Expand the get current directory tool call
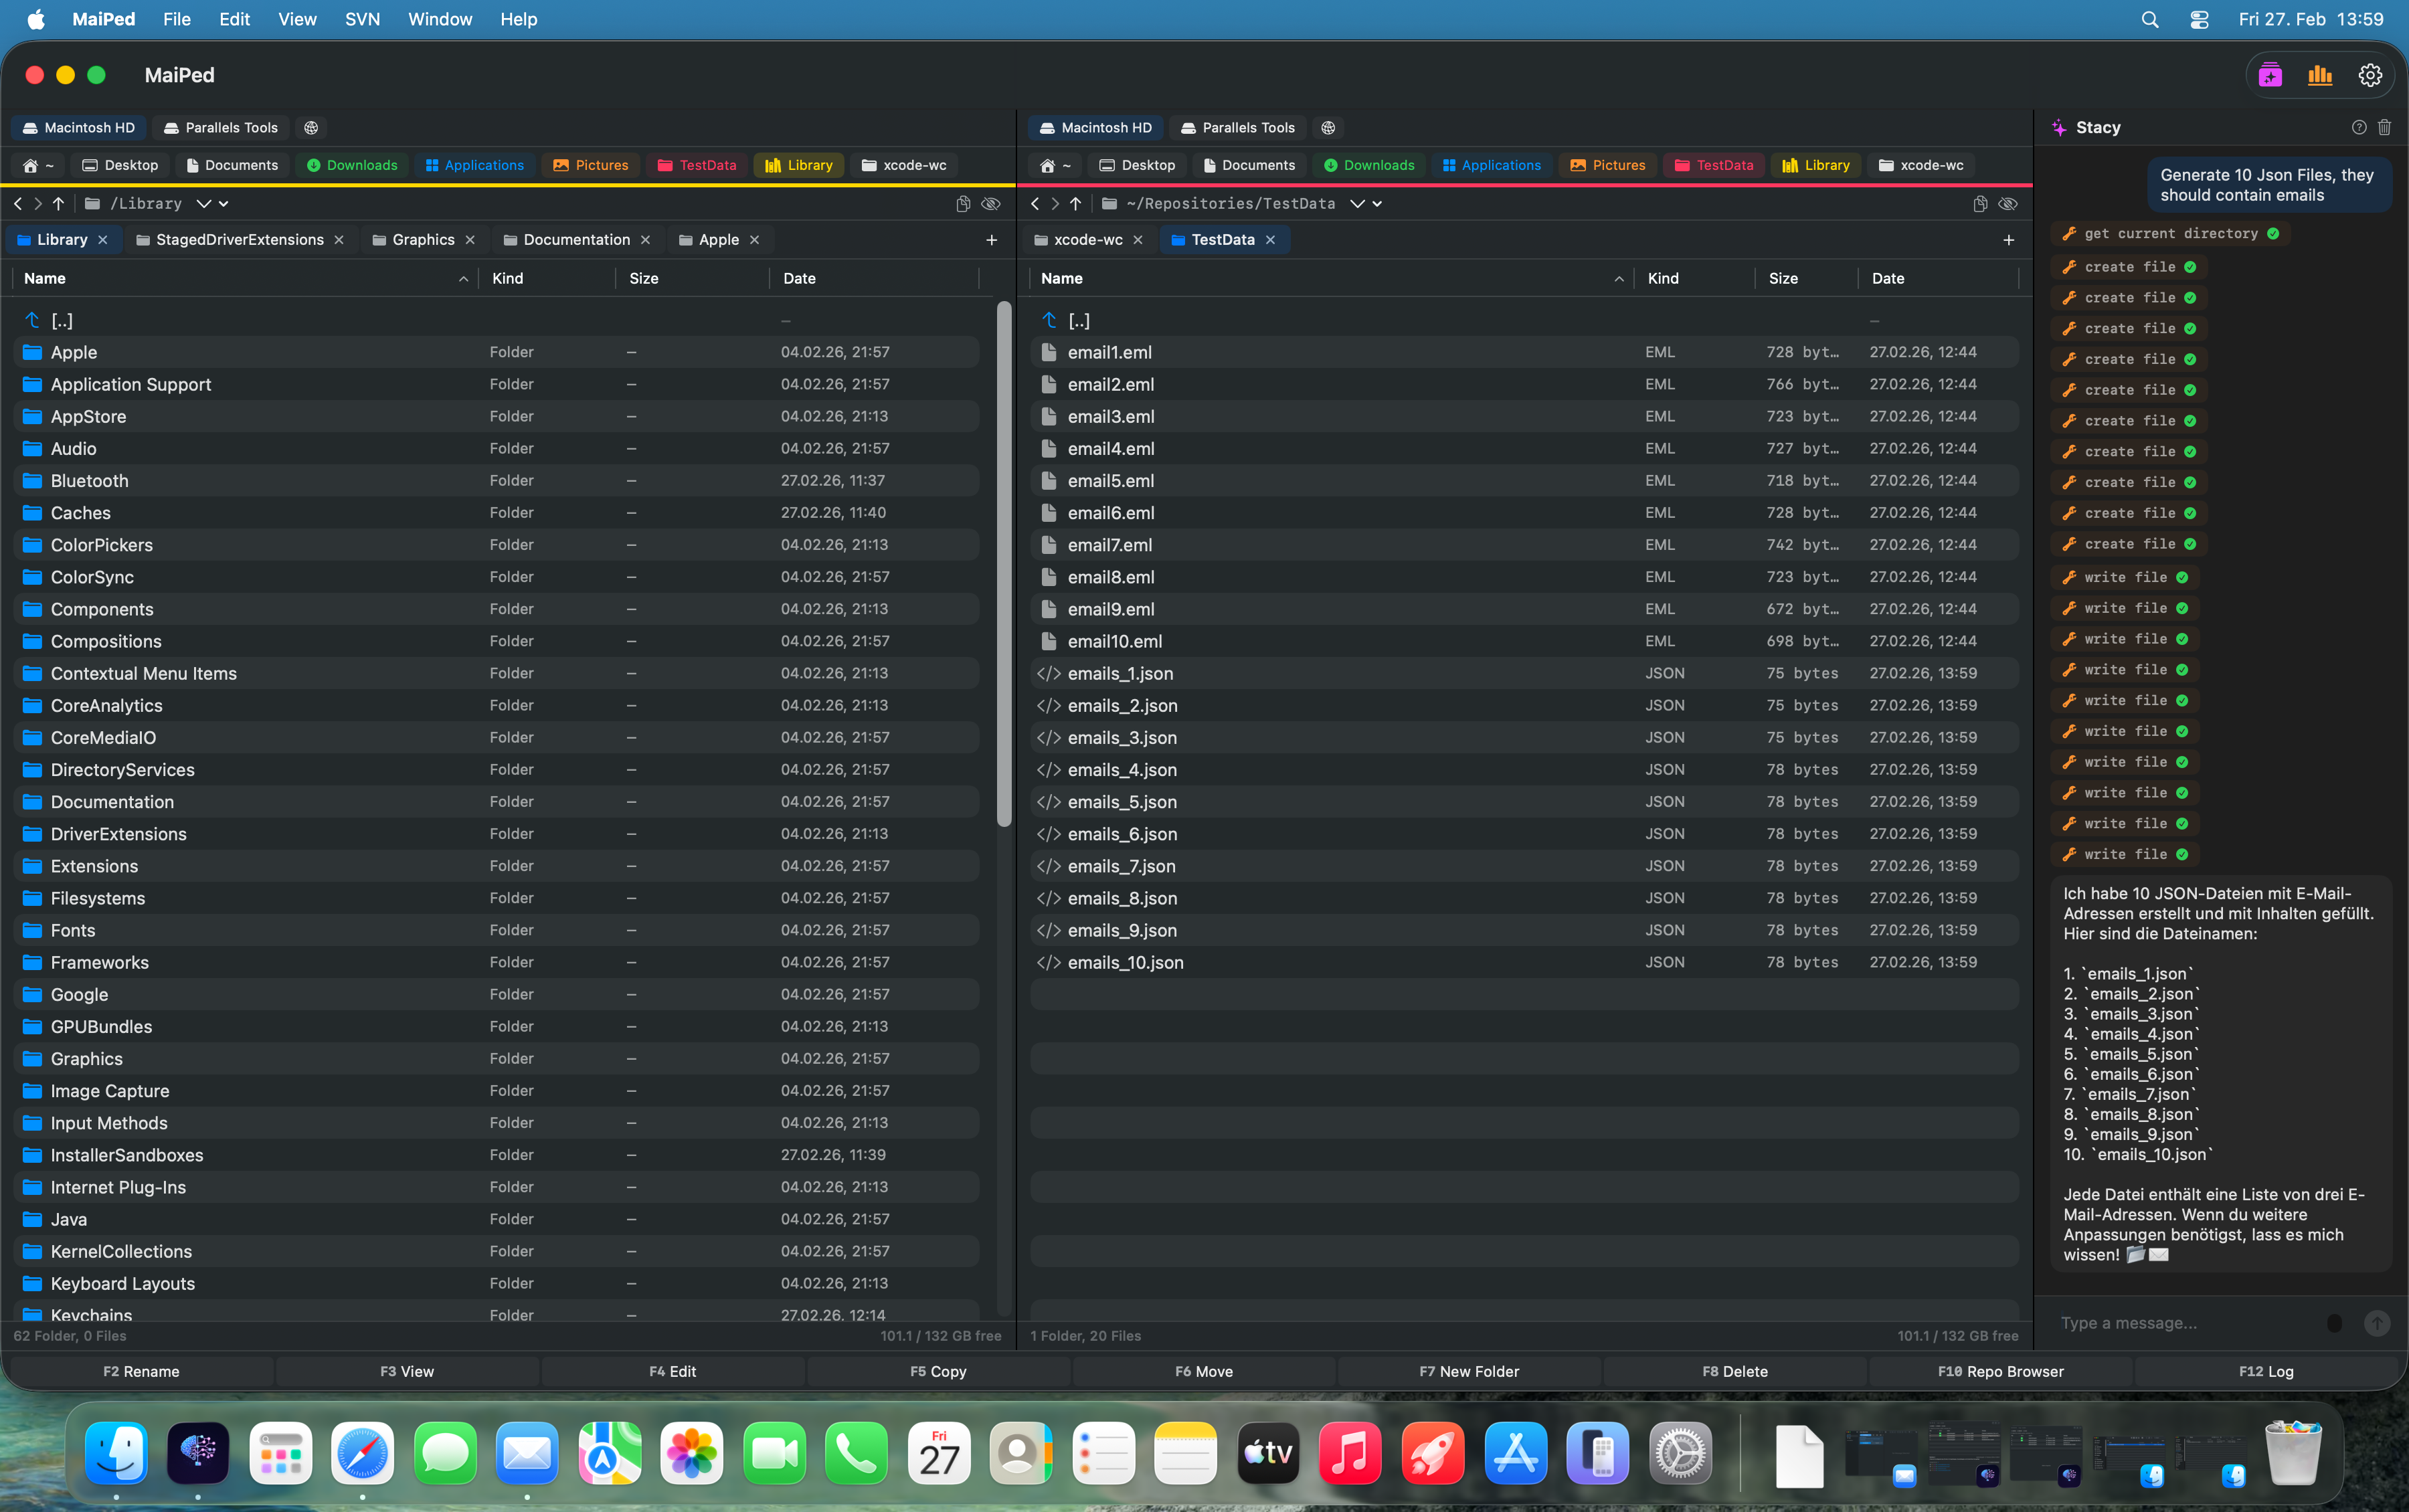The width and height of the screenshot is (2409, 1512). [x=2170, y=233]
